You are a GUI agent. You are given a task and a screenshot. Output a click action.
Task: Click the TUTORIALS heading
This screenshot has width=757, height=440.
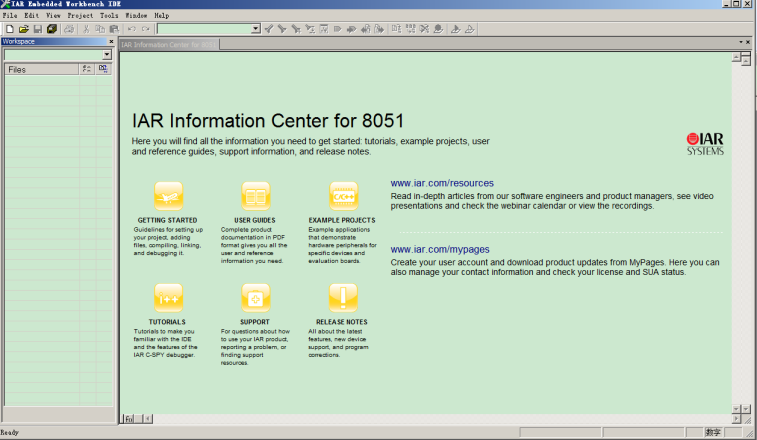[167, 322]
